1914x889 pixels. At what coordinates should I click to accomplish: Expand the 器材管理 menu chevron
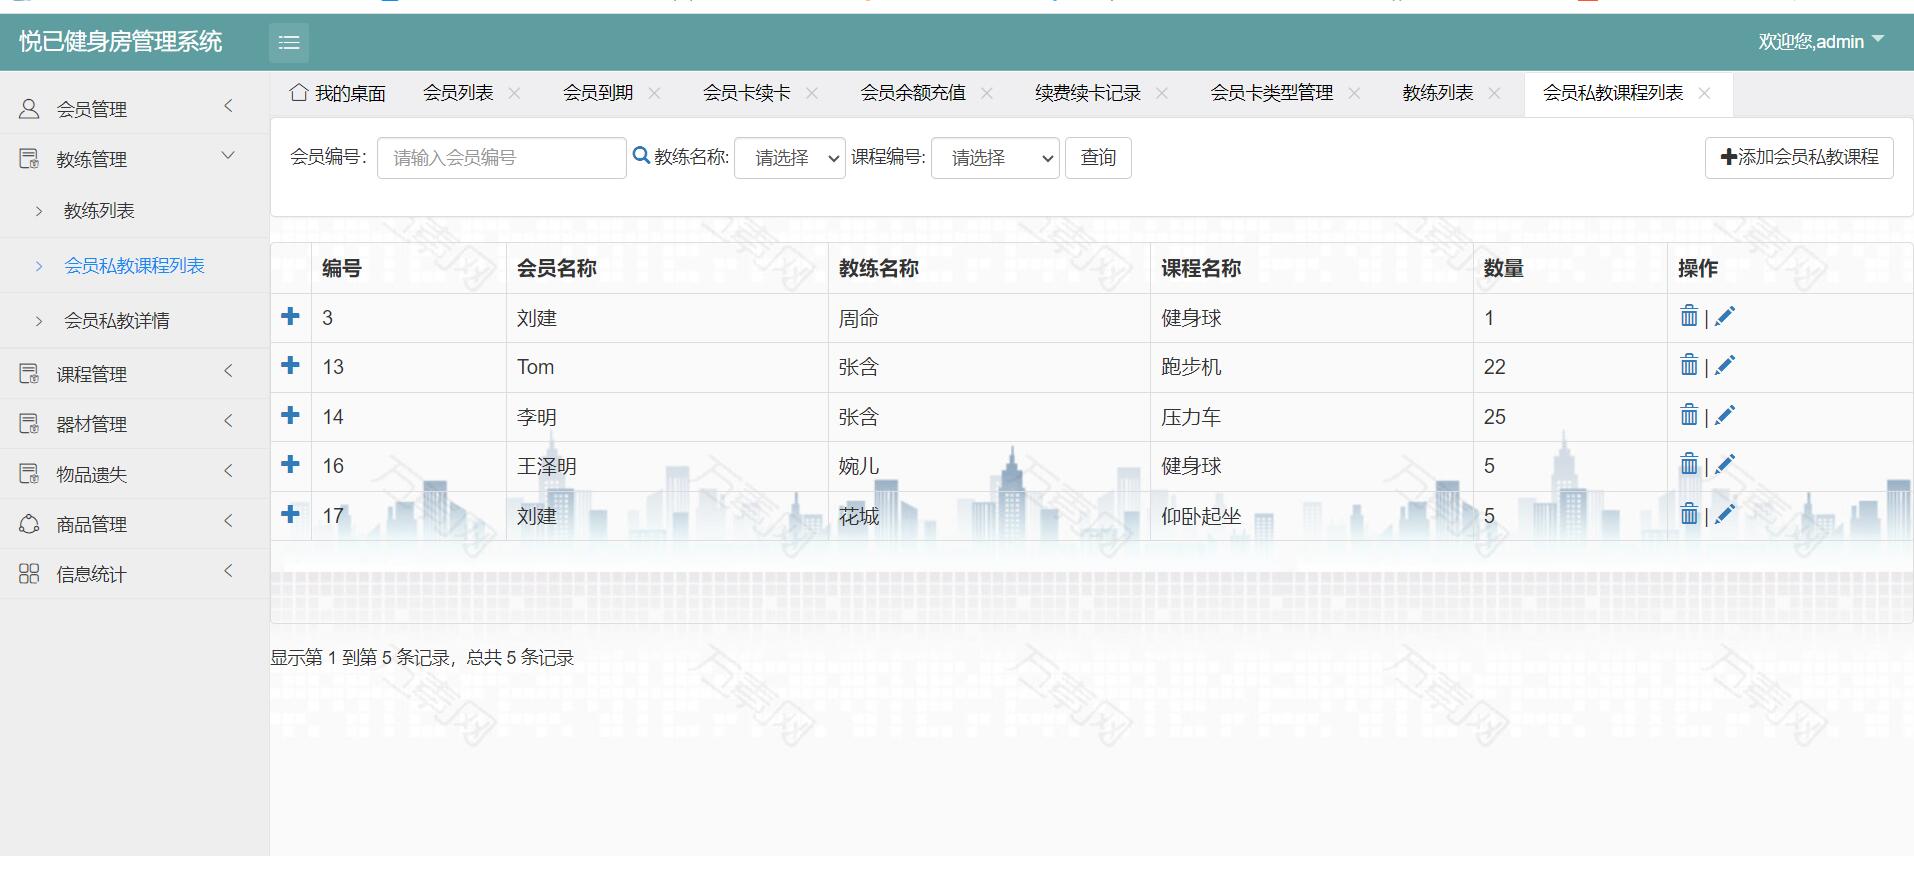[x=228, y=421]
